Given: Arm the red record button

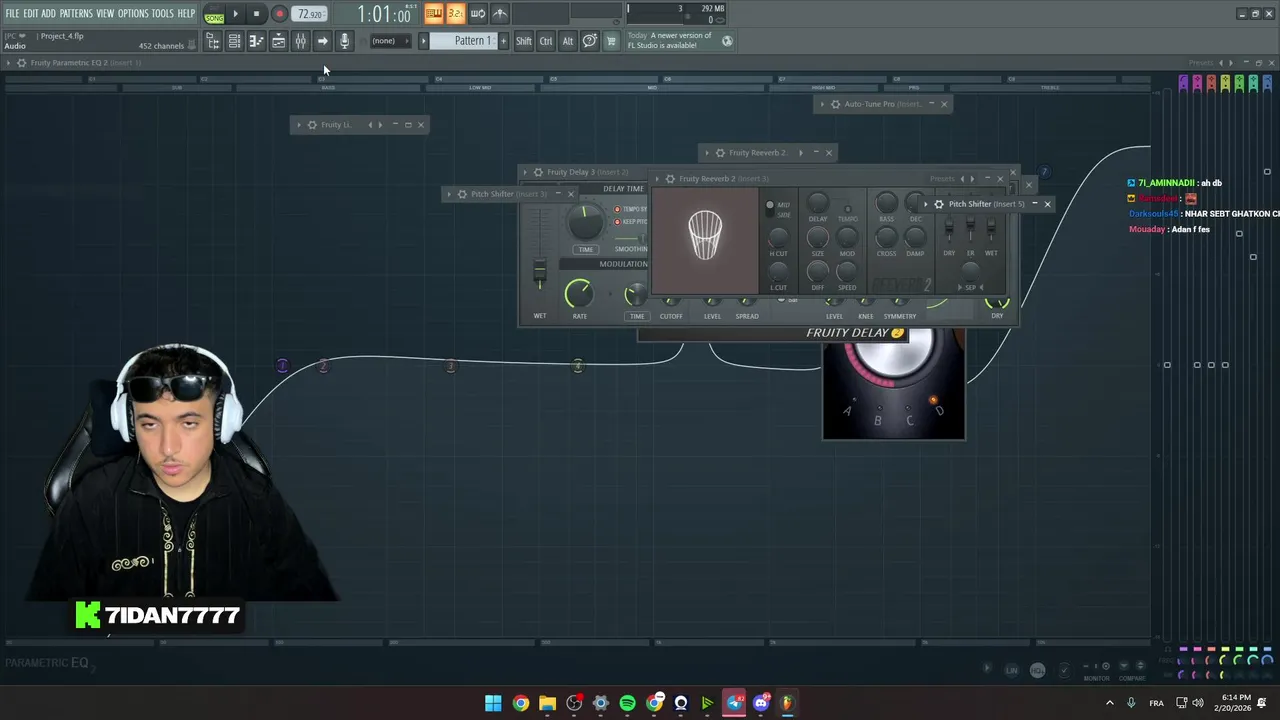Looking at the screenshot, I should point(279,14).
